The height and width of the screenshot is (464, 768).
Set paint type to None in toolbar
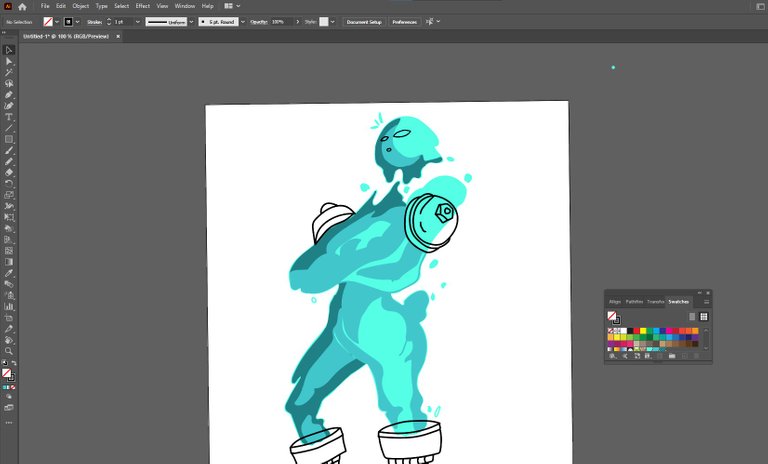pyautogui.click(x=13, y=388)
